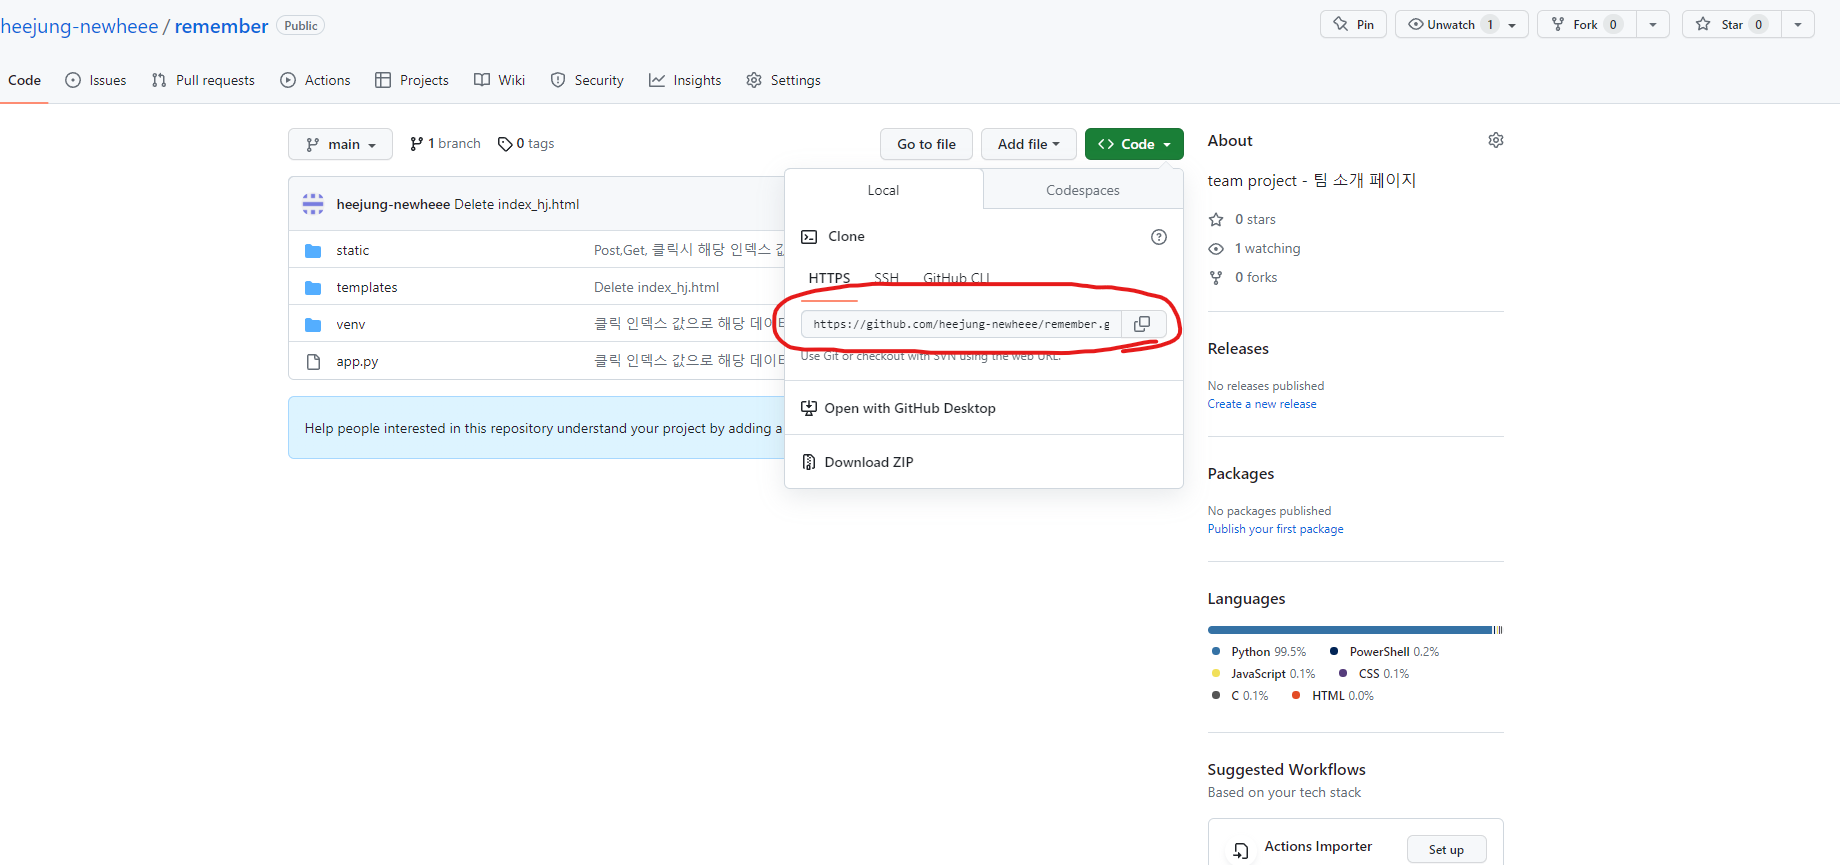The width and height of the screenshot is (1840, 865).
Task: Click the heejung-newheee avatar icon
Action: pyautogui.click(x=313, y=204)
